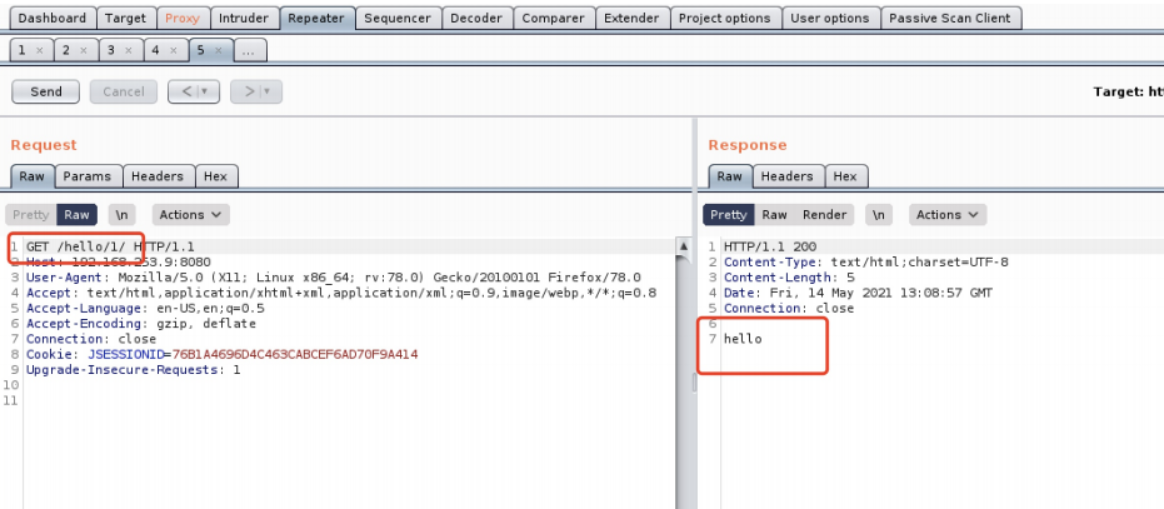The image size is (1164, 509).
Task: Open the Request Actions dropdown
Action: click(191, 214)
